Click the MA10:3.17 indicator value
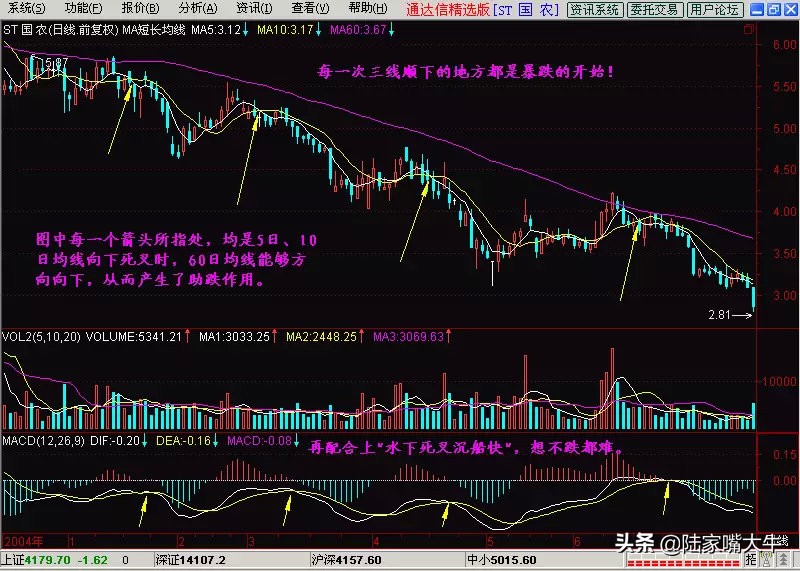The image size is (800, 571). [x=285, y=30]
